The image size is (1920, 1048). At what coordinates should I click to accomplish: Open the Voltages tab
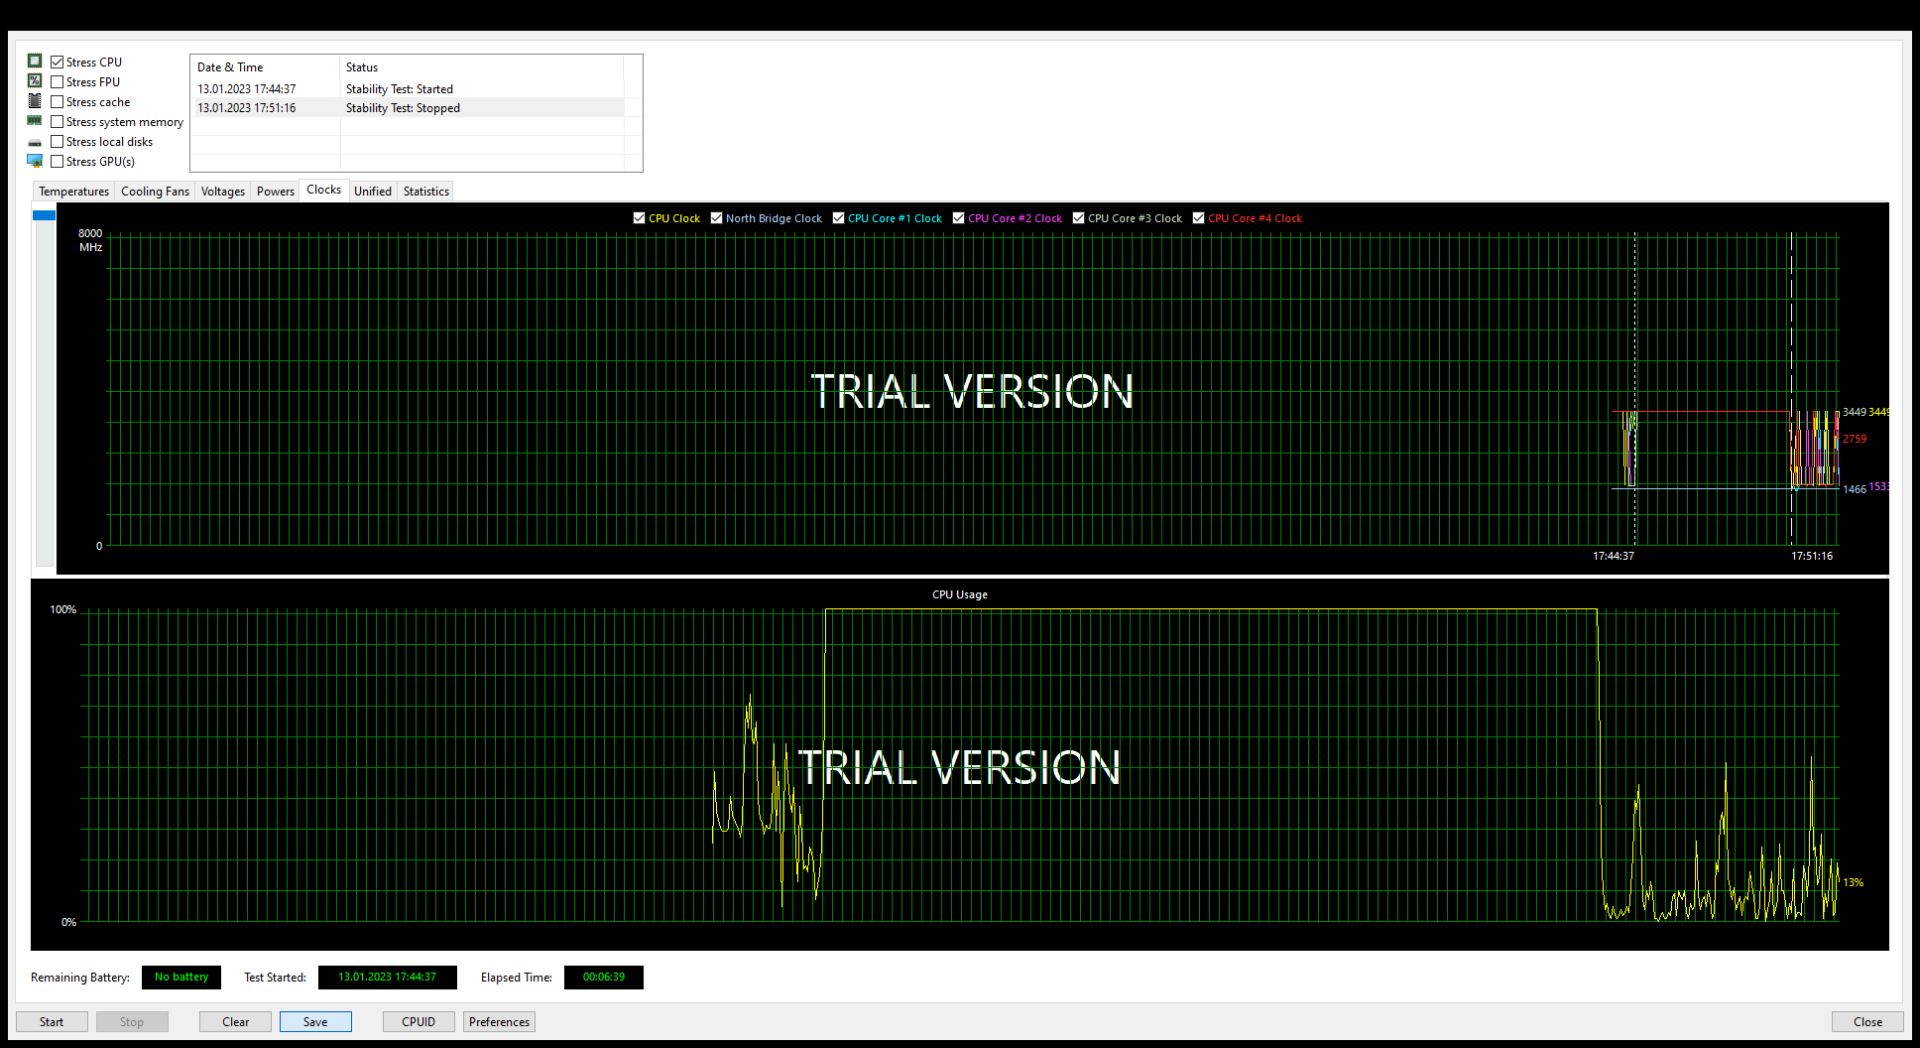click(x=223, y=191)
